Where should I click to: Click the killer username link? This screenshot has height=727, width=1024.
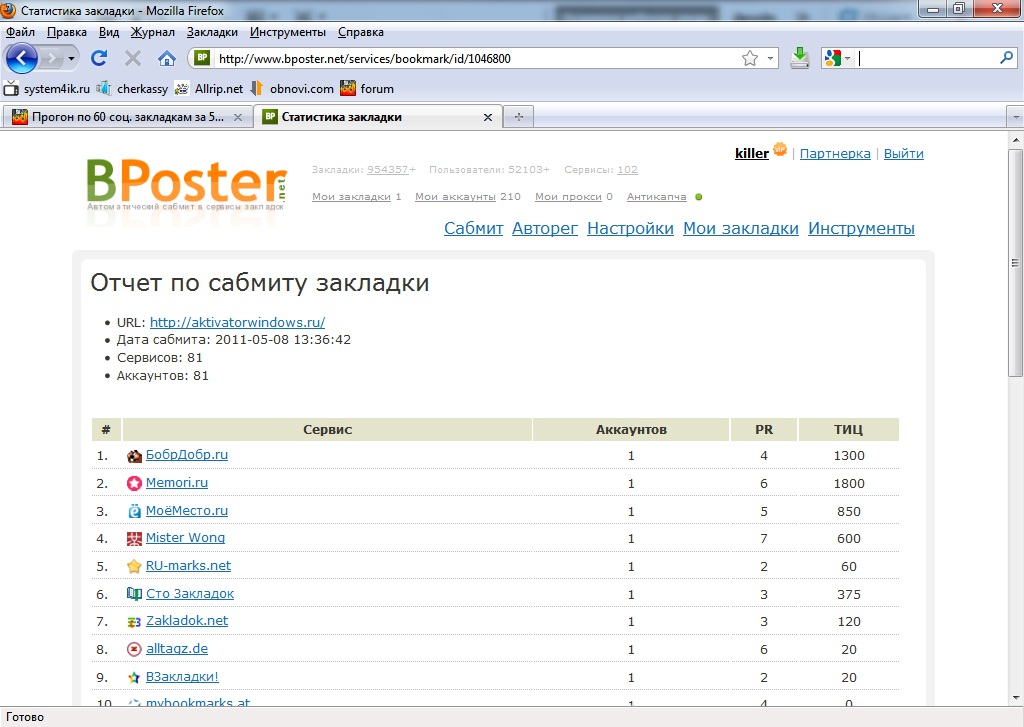tap(752, 153)
